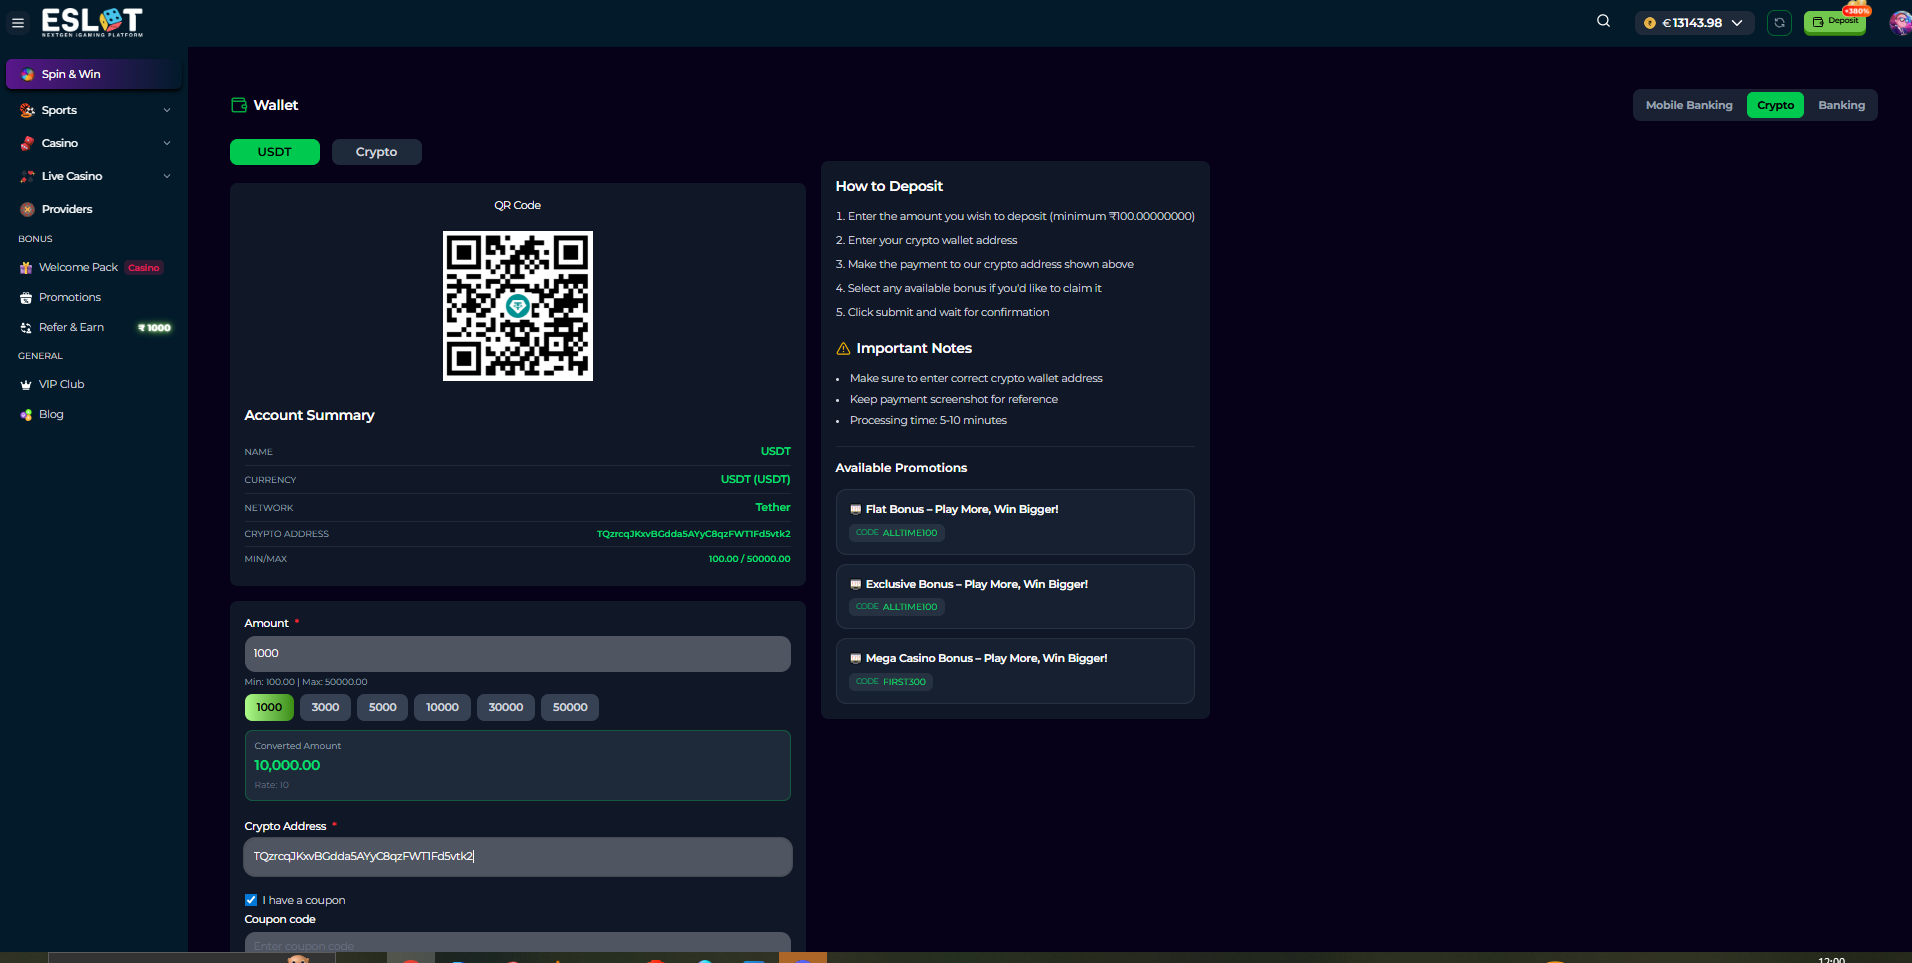
Task: Click the Casino tag on Welcome Pack
Action: 144,268
